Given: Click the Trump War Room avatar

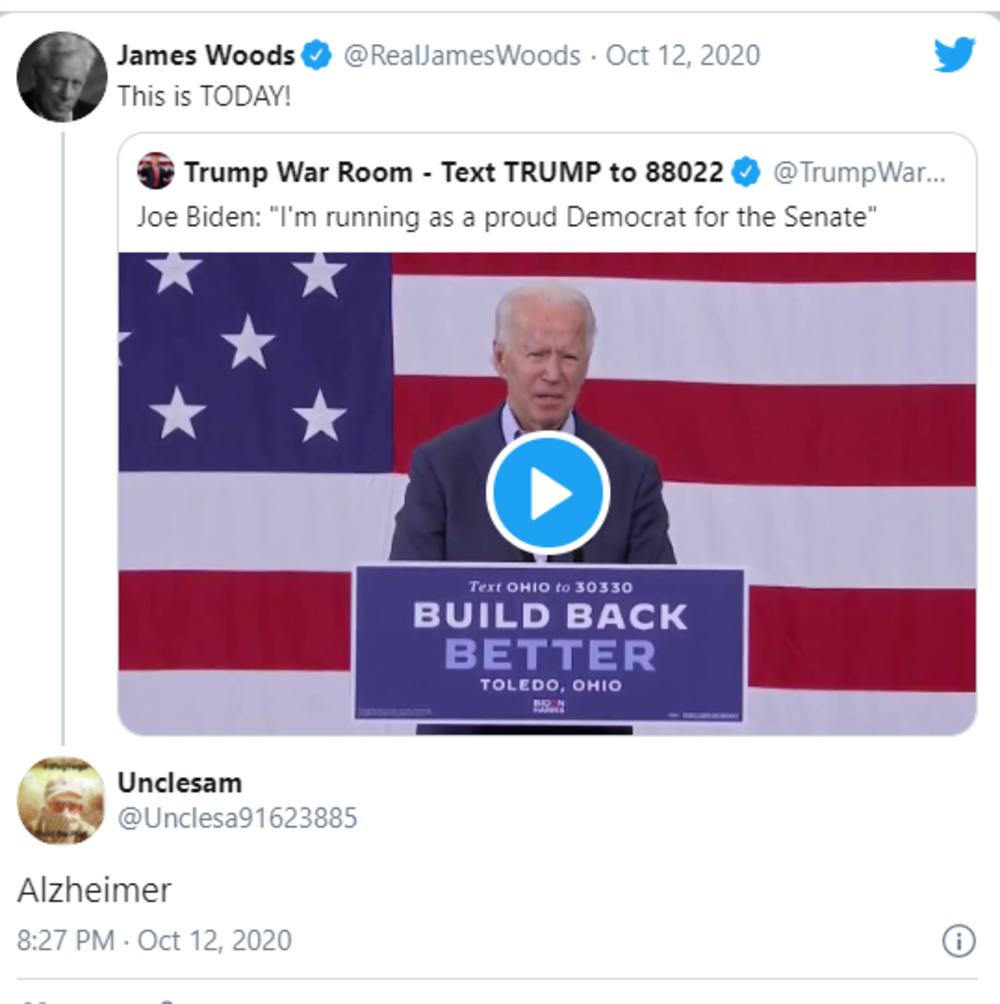Looking at the screenshot, I should tap(156, 170).
